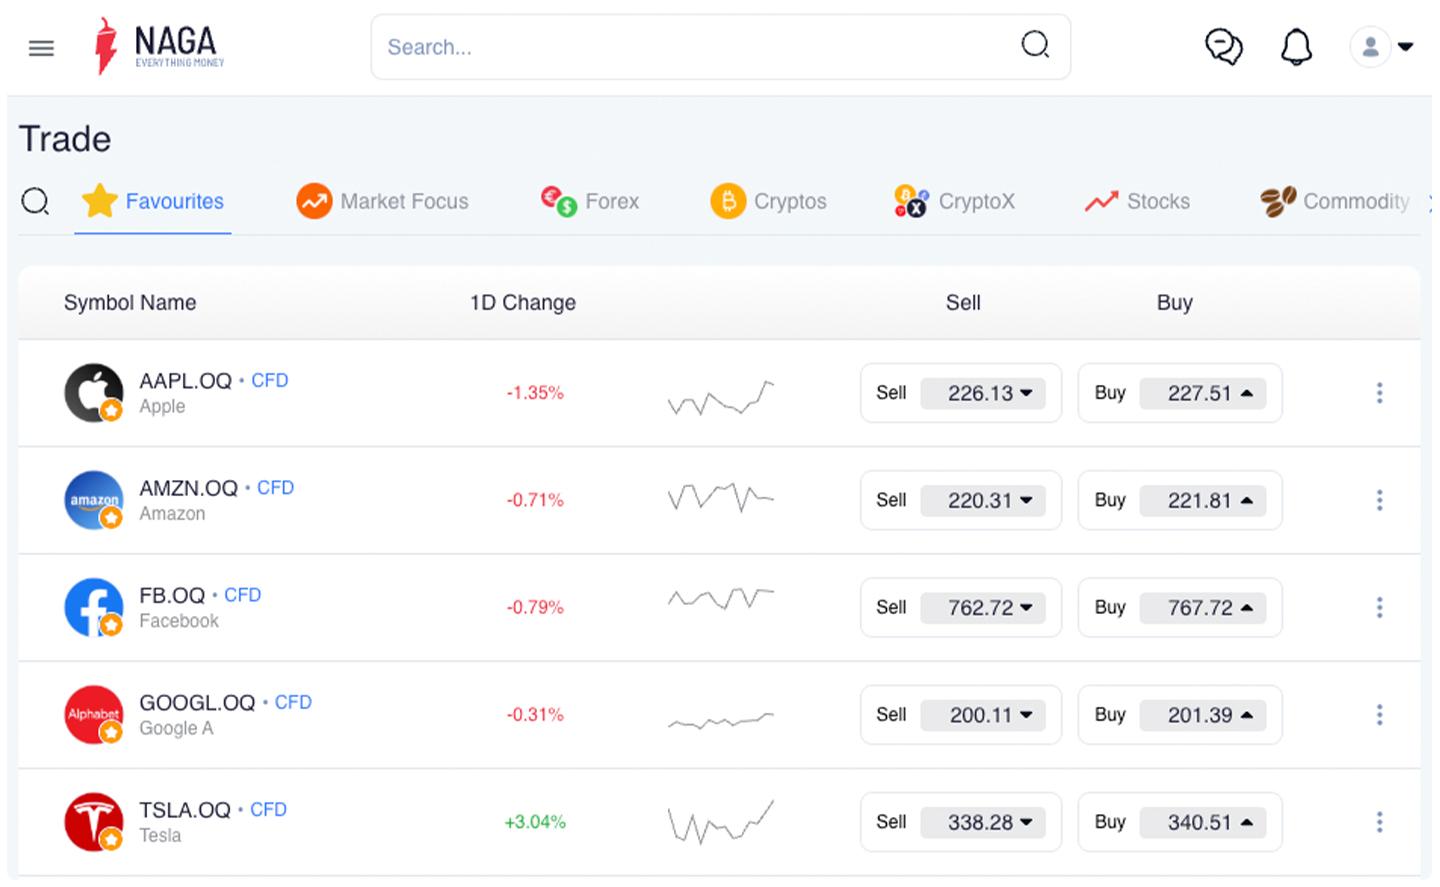The image size is (1440, 887).
Task: Click the Symbol Name column header
Action: (130, 303)
